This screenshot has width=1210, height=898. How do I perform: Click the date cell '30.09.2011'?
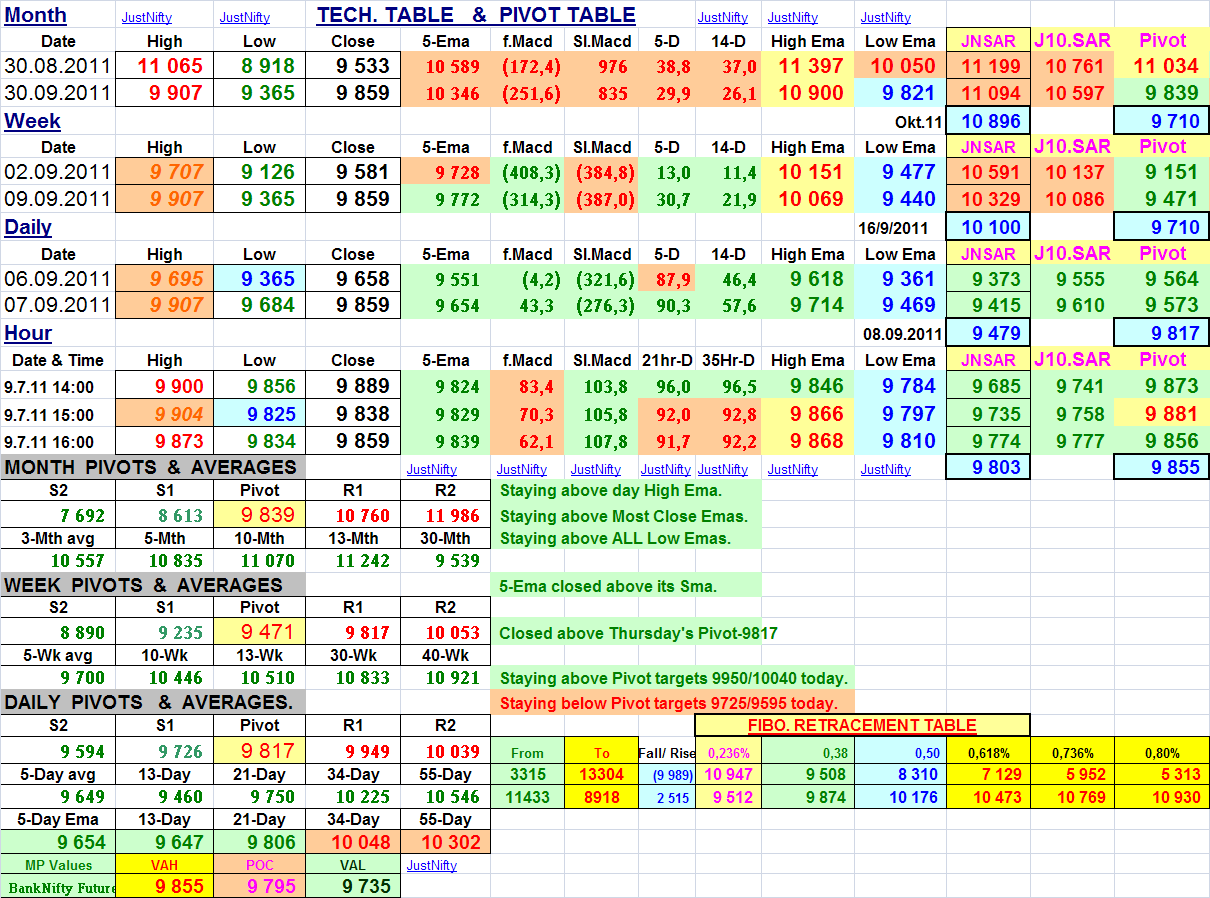point(58,93)
